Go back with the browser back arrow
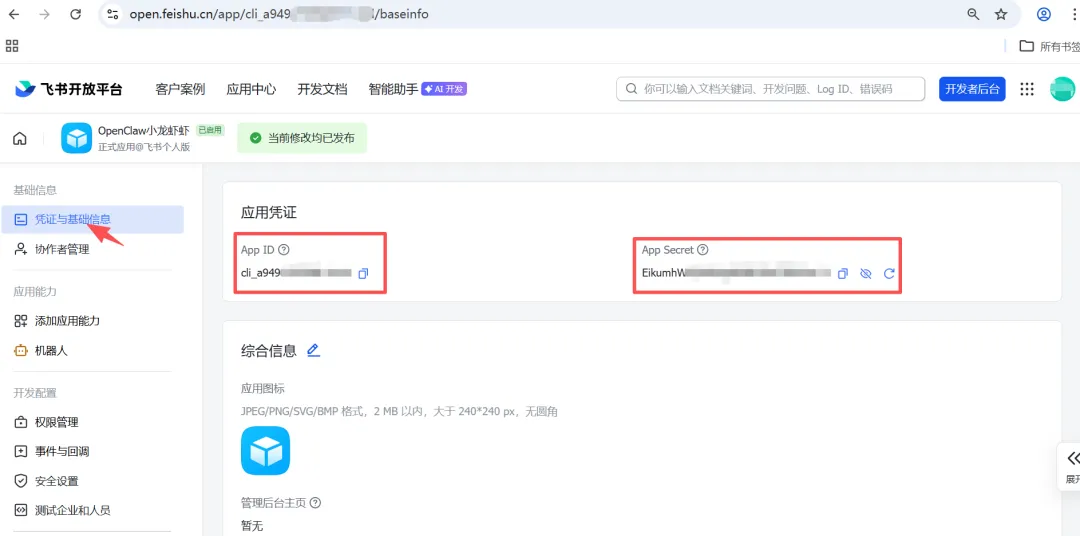 tap(14, 14)
